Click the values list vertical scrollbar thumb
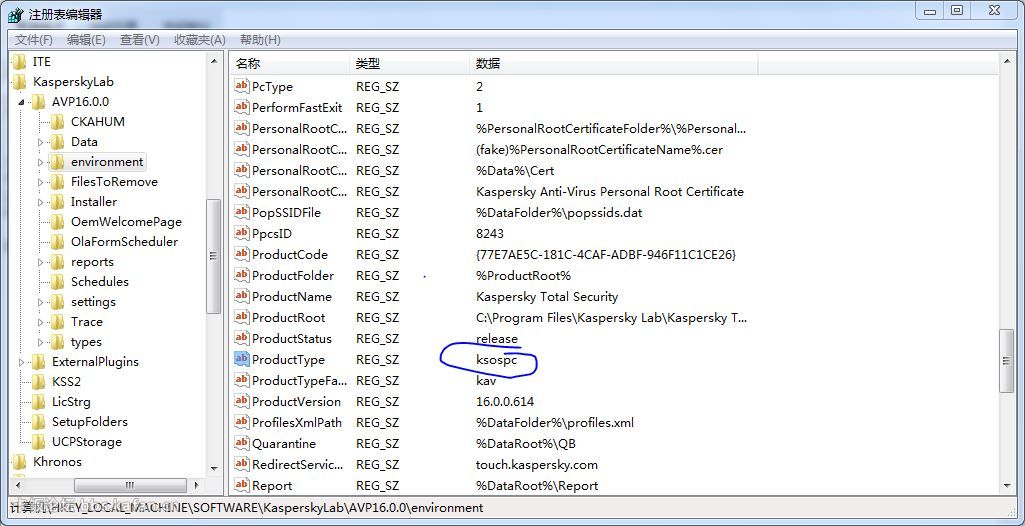 pyautogui.click(x=1007, y=361)
